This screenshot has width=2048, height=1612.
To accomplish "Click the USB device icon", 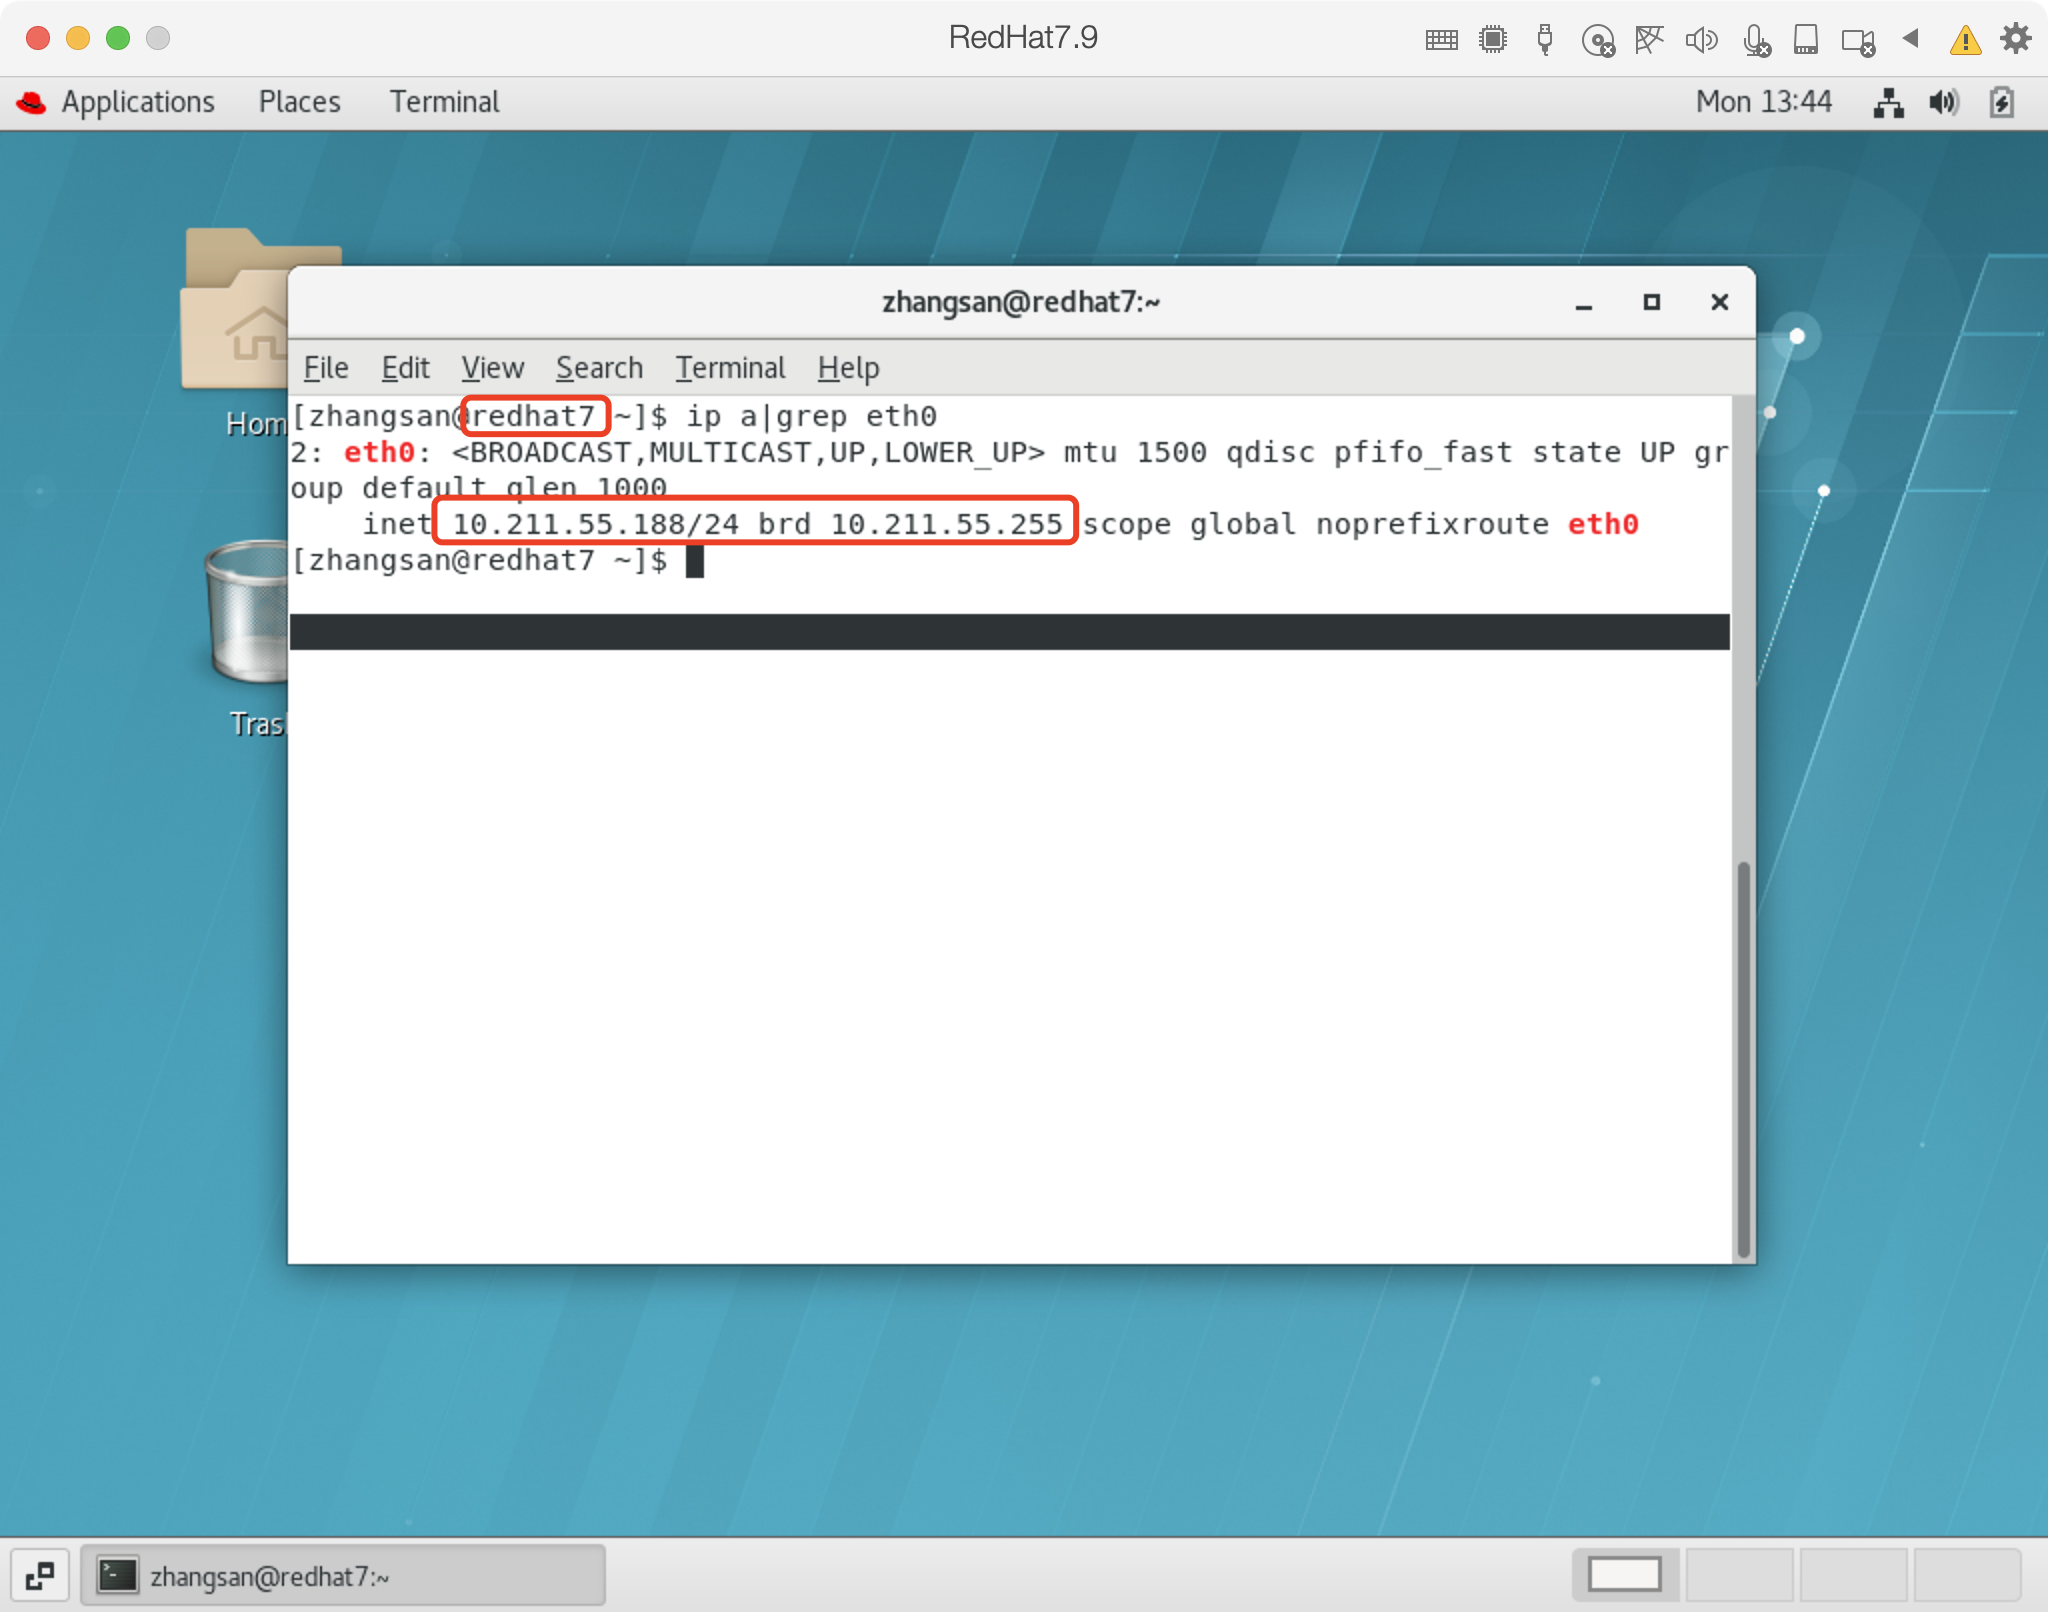I will pyautogui.click(x=1545, y=40).
